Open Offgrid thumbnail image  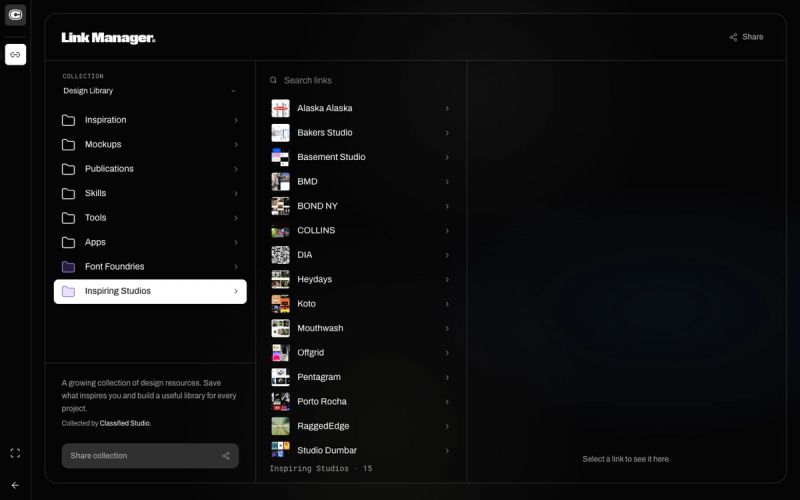[x=280, y=353]
